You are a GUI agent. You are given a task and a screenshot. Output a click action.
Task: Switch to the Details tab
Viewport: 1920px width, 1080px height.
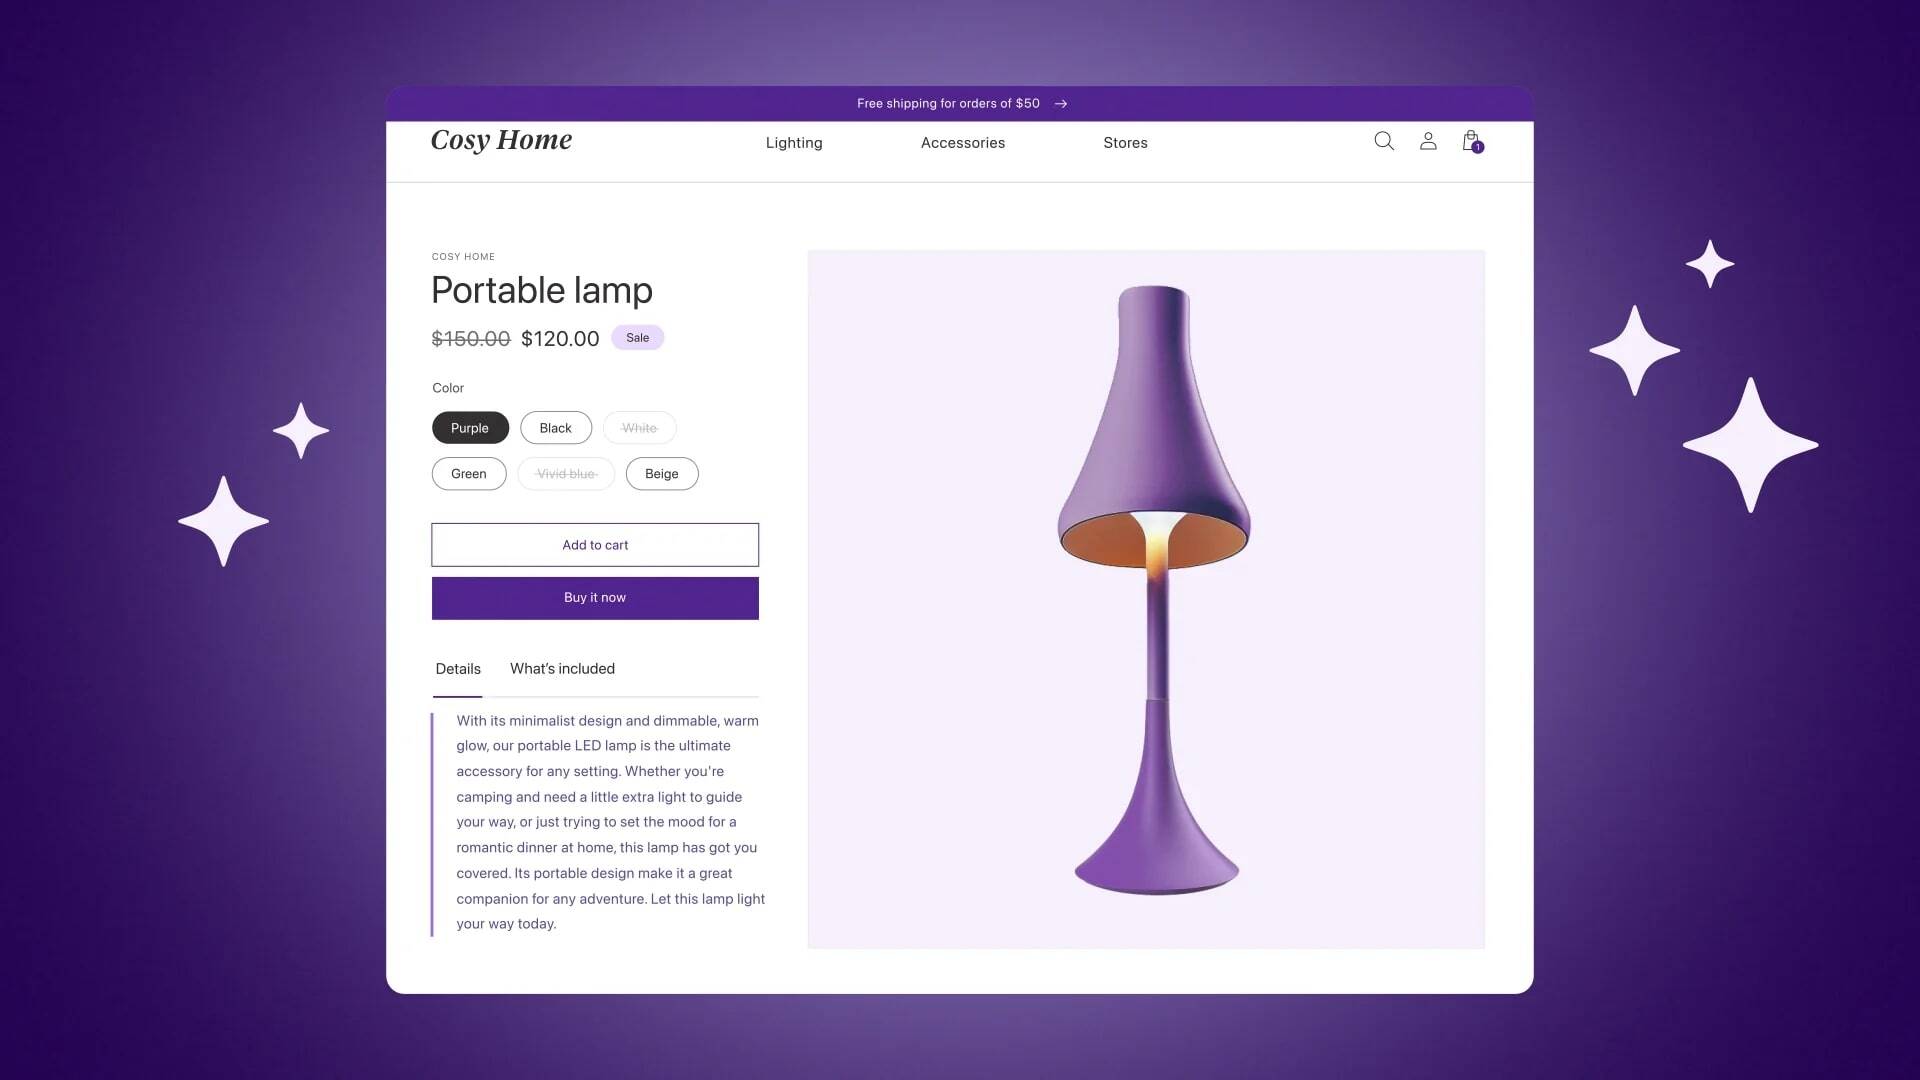pos(458,669)
